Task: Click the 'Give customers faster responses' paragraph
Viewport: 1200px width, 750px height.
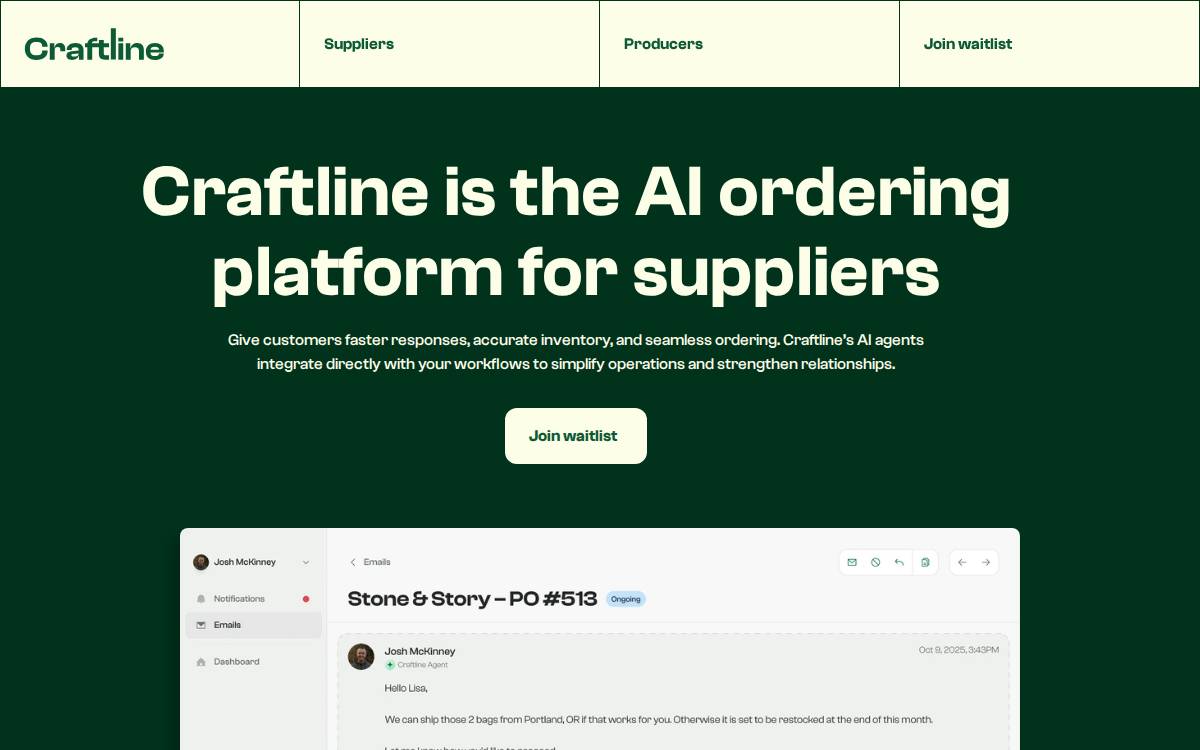Action: [x=576, y=352]
